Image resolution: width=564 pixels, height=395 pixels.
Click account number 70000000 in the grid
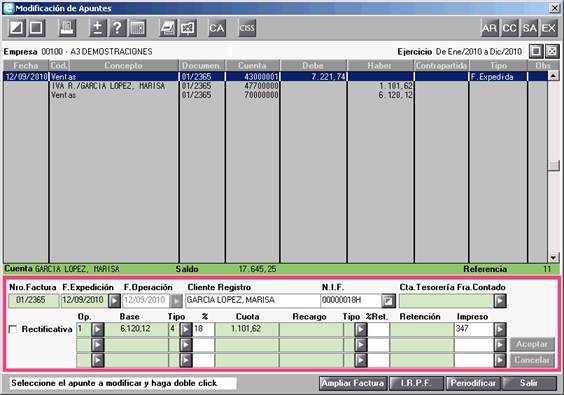(x=261, y=95)
